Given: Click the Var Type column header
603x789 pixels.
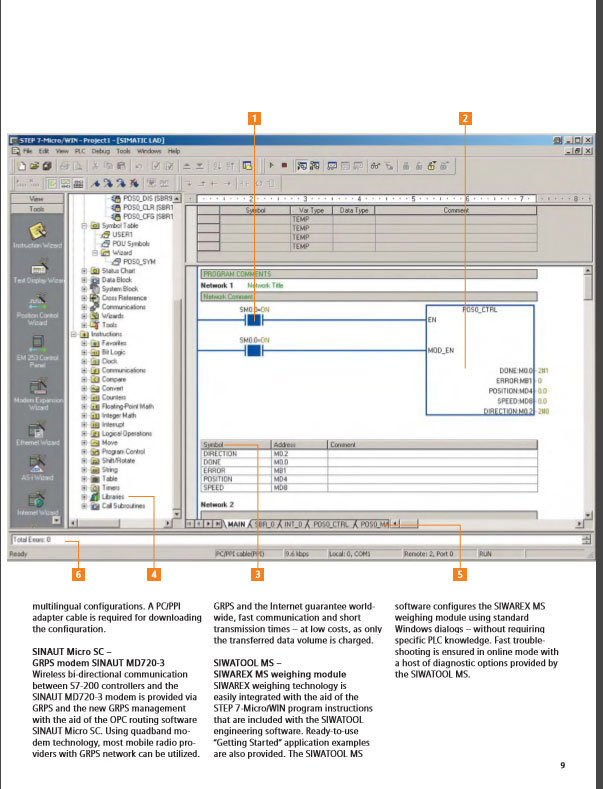Looking at the screenshot, I should (x=312, y=210).
